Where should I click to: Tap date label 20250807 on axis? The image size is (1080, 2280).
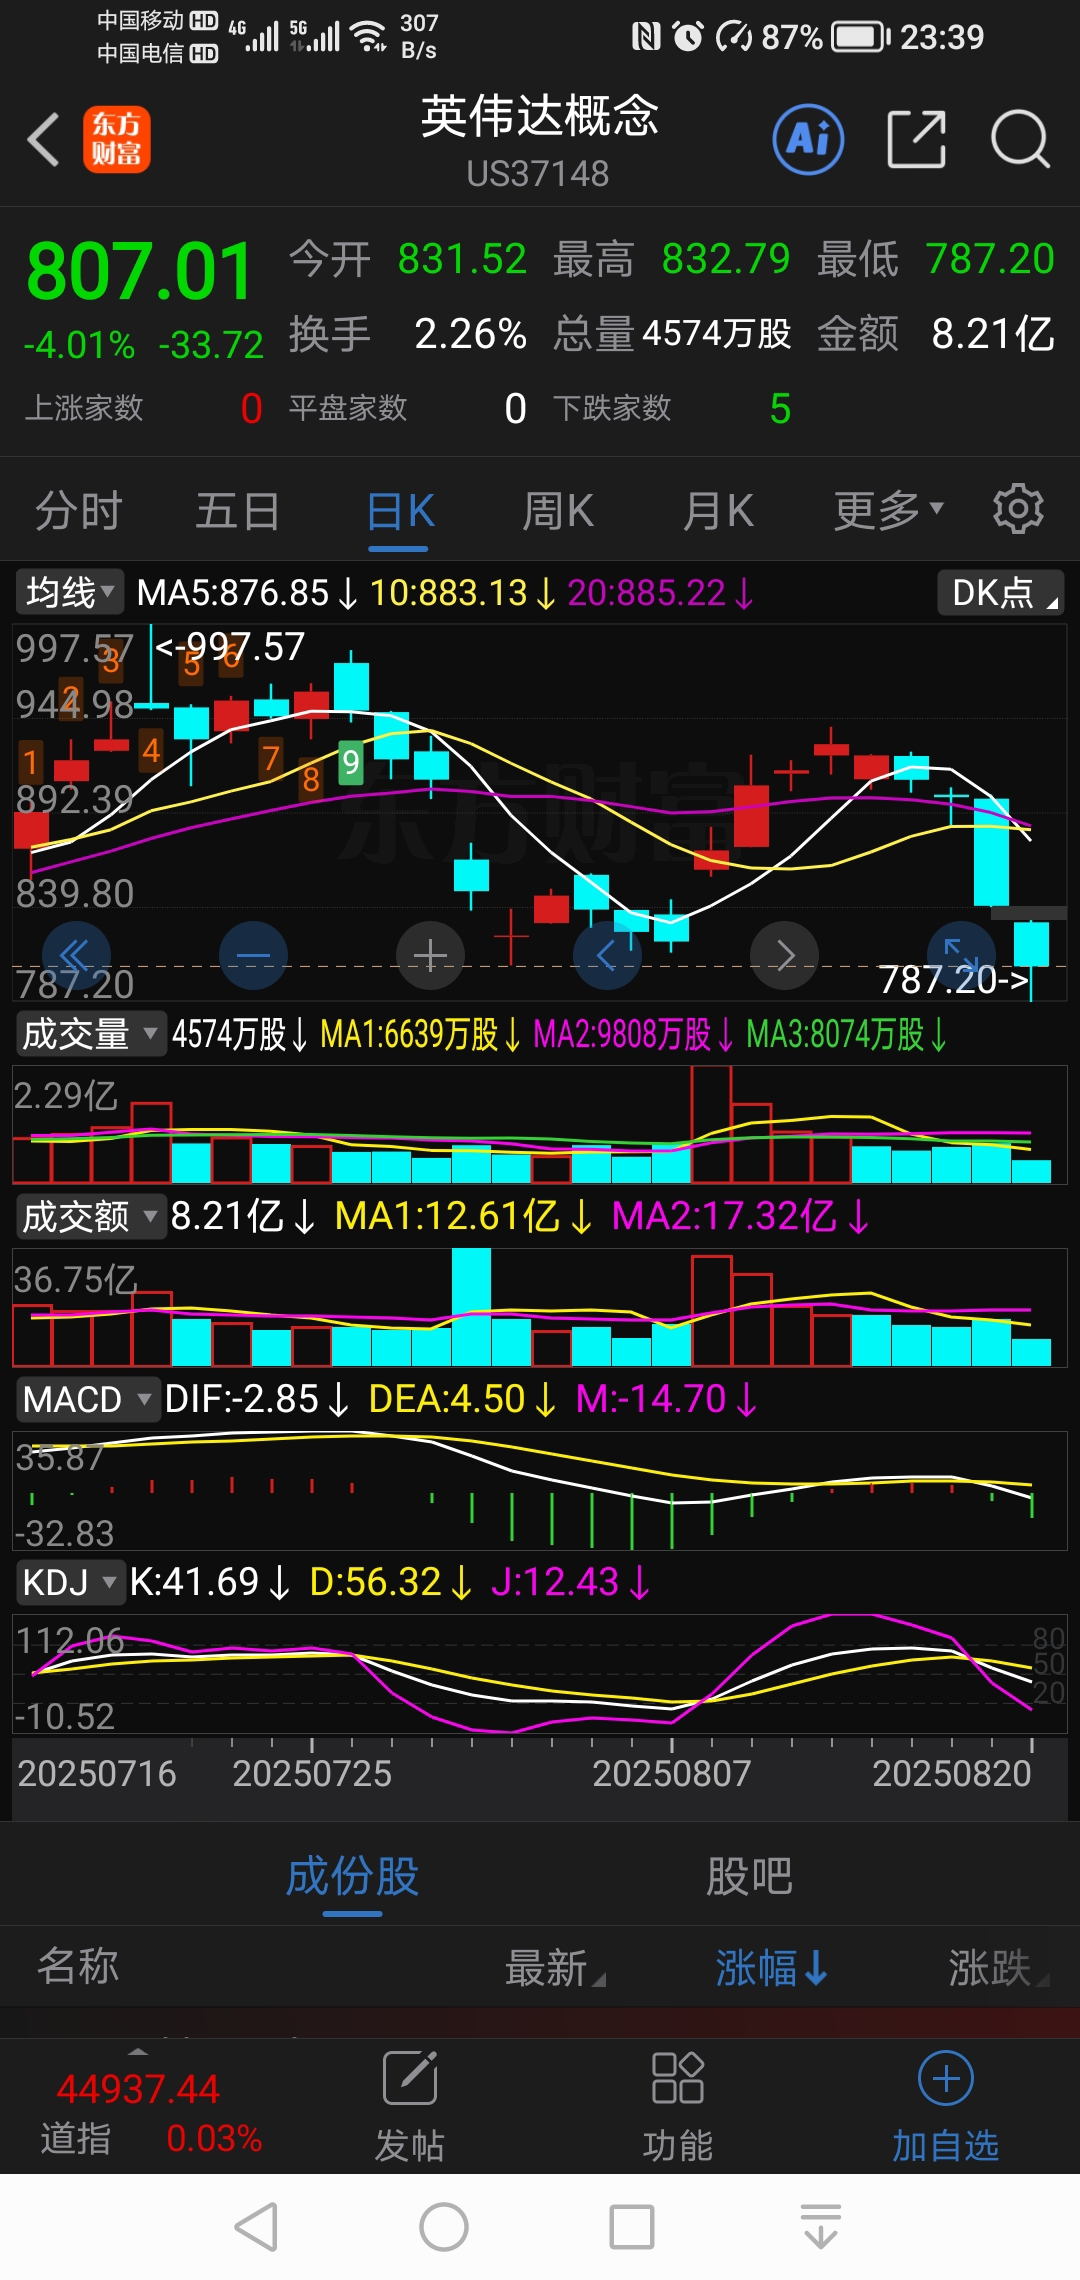point(671,1773)
